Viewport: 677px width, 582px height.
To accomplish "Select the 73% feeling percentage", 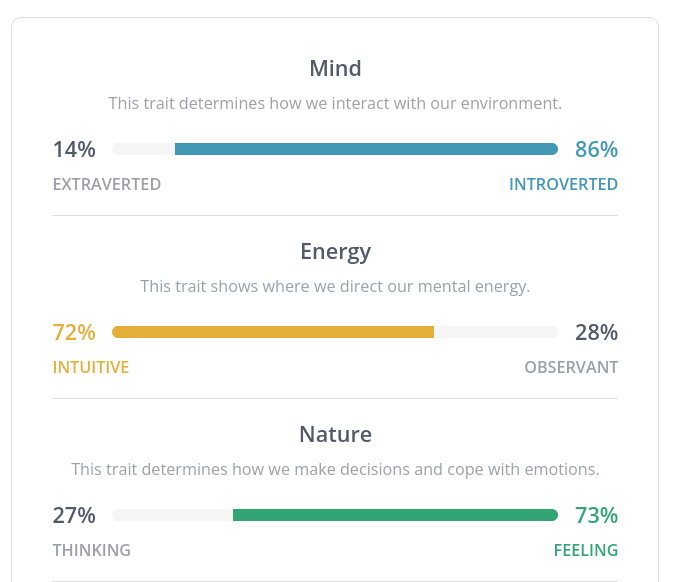I will pos(596,516).
